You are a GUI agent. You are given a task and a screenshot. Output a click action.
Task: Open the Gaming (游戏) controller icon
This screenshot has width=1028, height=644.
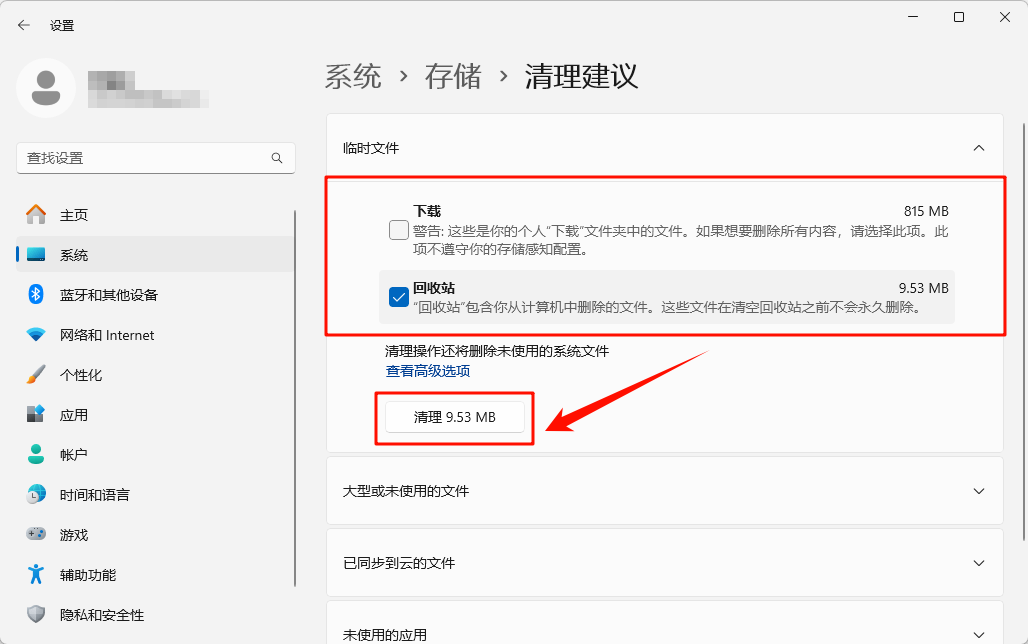pyautogui.click(x=36, y=535)
